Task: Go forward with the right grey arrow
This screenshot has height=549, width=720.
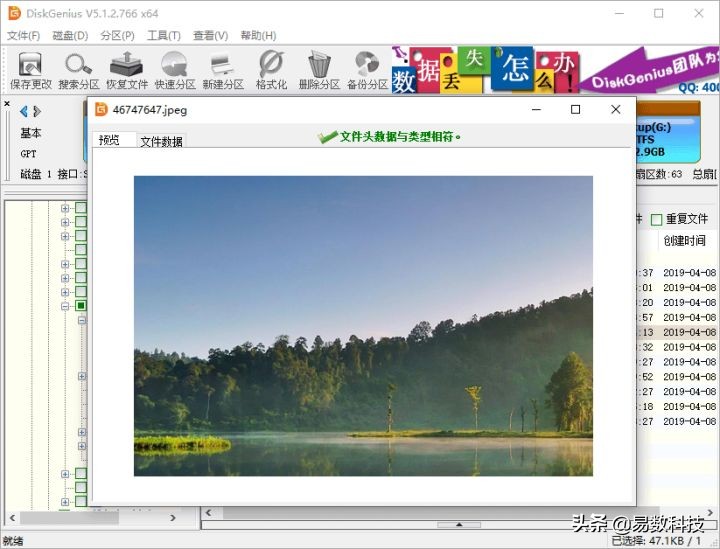Action: tap(37, 111)
